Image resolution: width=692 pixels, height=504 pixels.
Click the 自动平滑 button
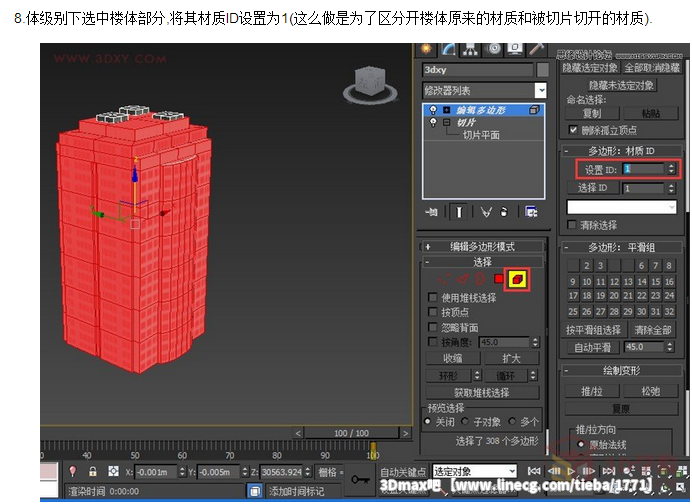tap(592, 347)
